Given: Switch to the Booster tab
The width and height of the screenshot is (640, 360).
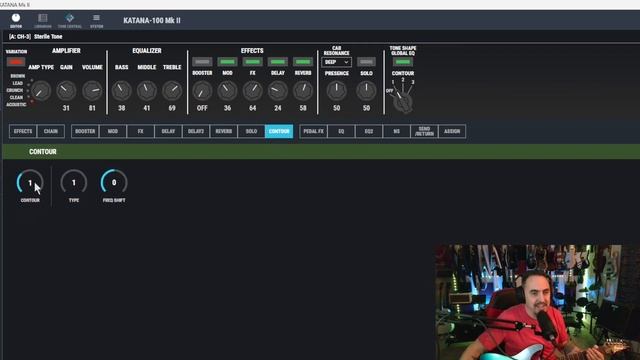Looking at the screenshot, I should click(x=85, y=131).
